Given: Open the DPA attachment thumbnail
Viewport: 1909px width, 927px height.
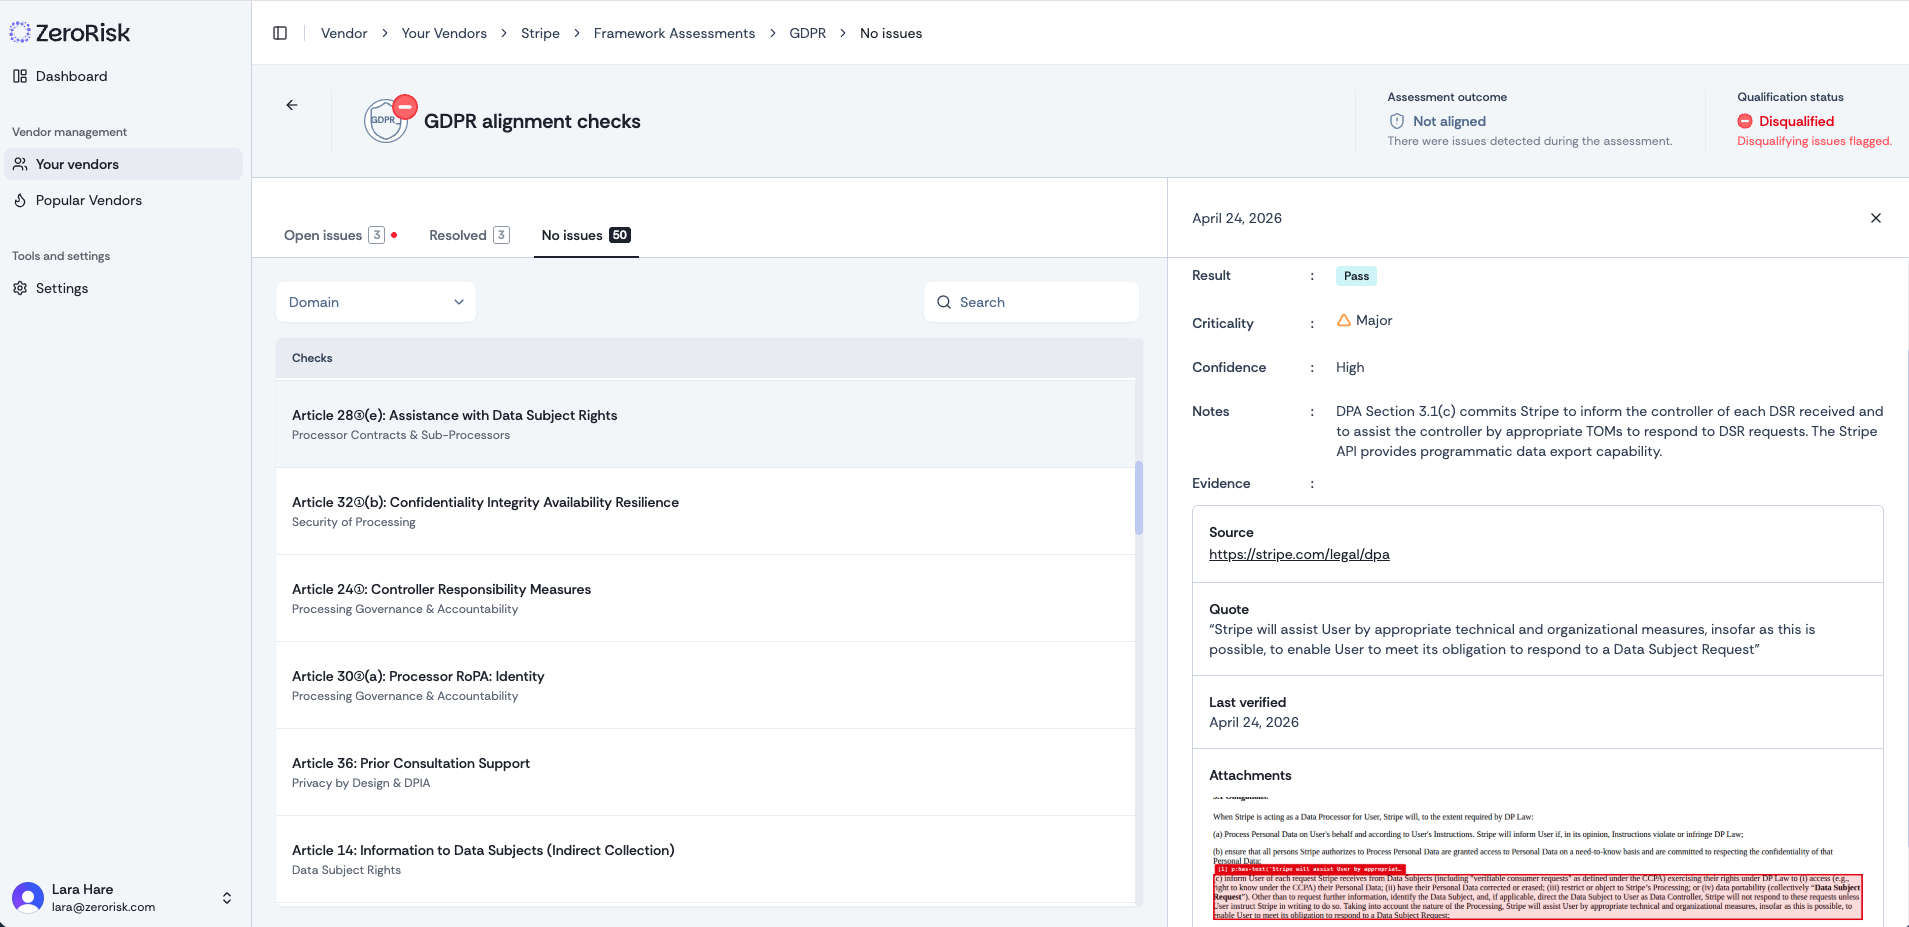Looking at the screenshot, I should (1537, 857).
